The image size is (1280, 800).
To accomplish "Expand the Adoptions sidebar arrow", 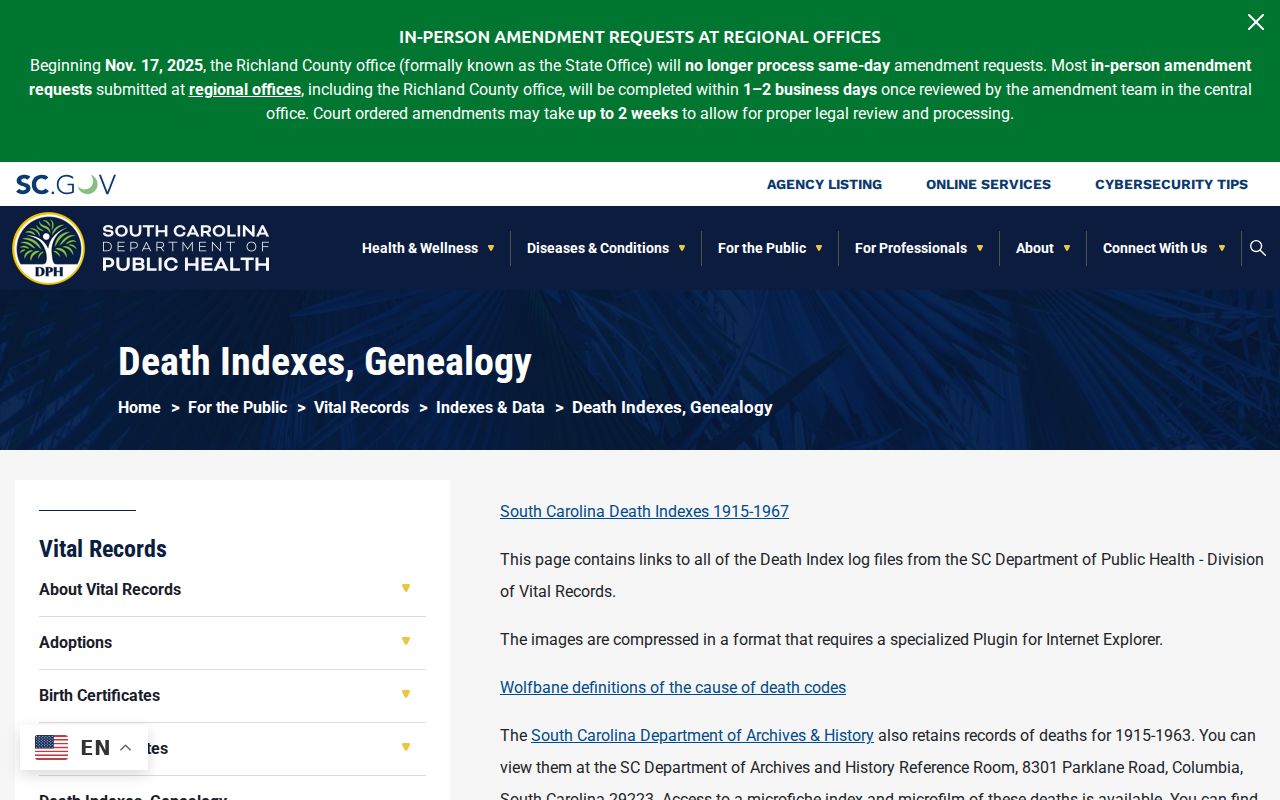I will 406,641.
